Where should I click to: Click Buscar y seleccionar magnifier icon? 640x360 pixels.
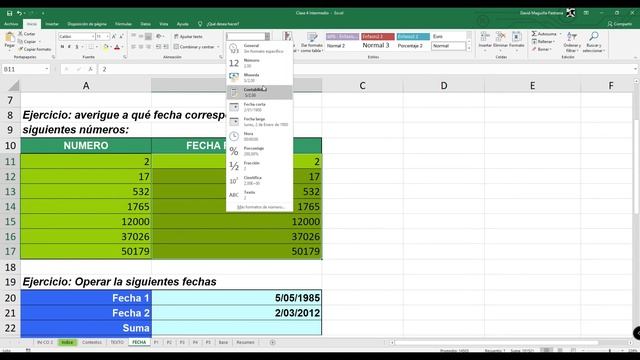pyautogui.click(x=594, y=36)
